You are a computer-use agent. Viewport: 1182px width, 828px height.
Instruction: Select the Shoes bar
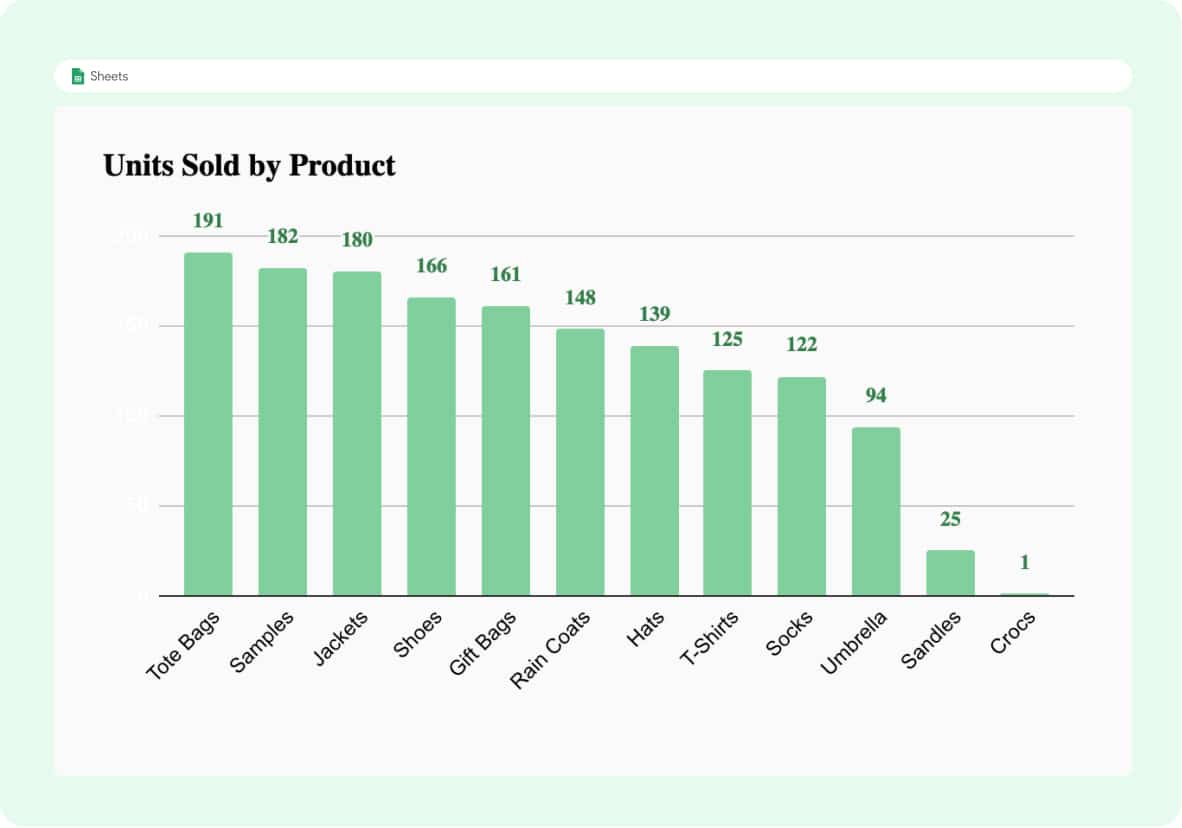pyautogui.click(x=431, y=446)
